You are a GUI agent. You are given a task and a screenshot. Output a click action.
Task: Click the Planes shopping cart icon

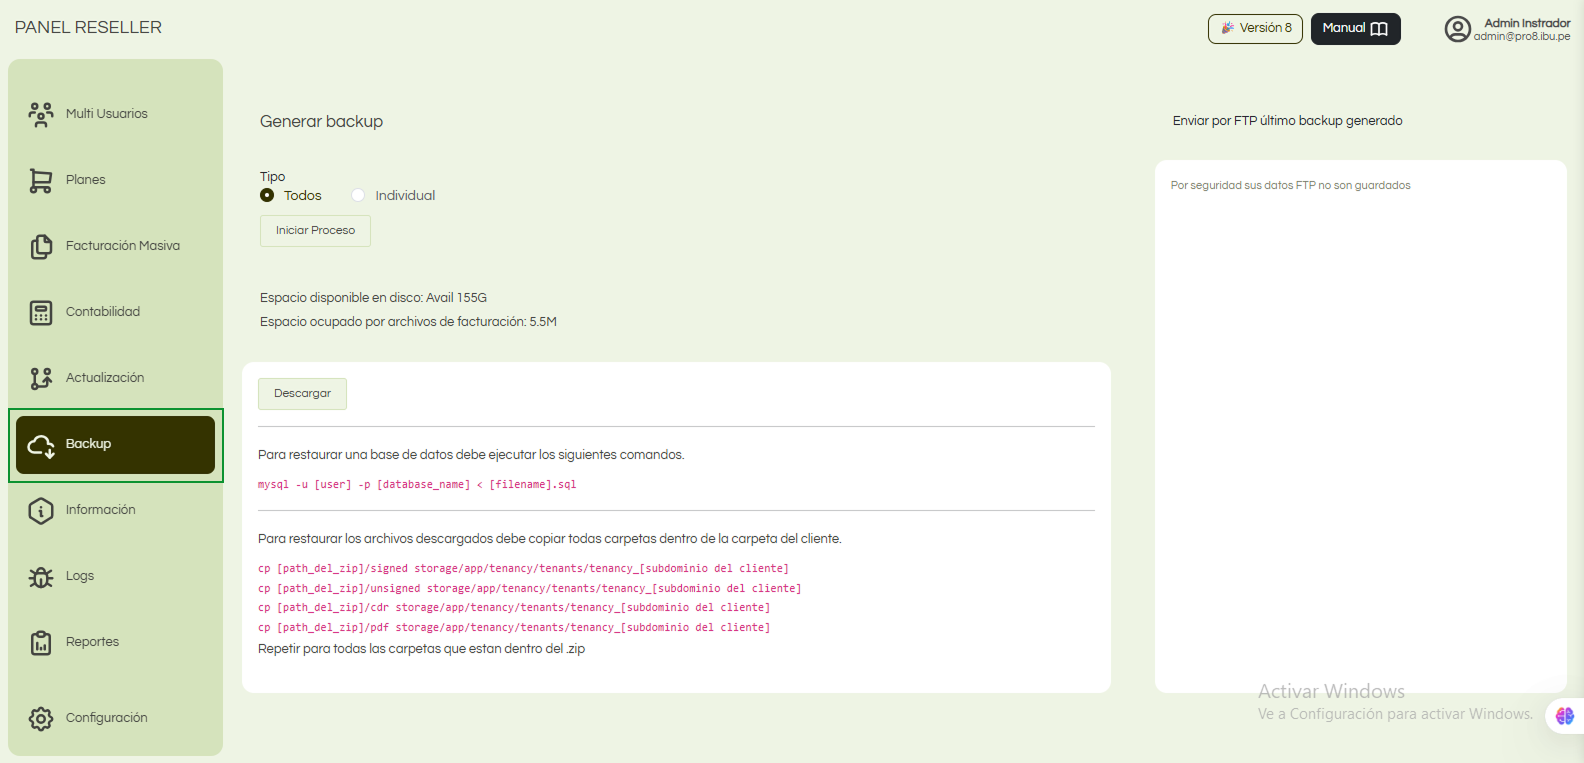coord(41,180)
